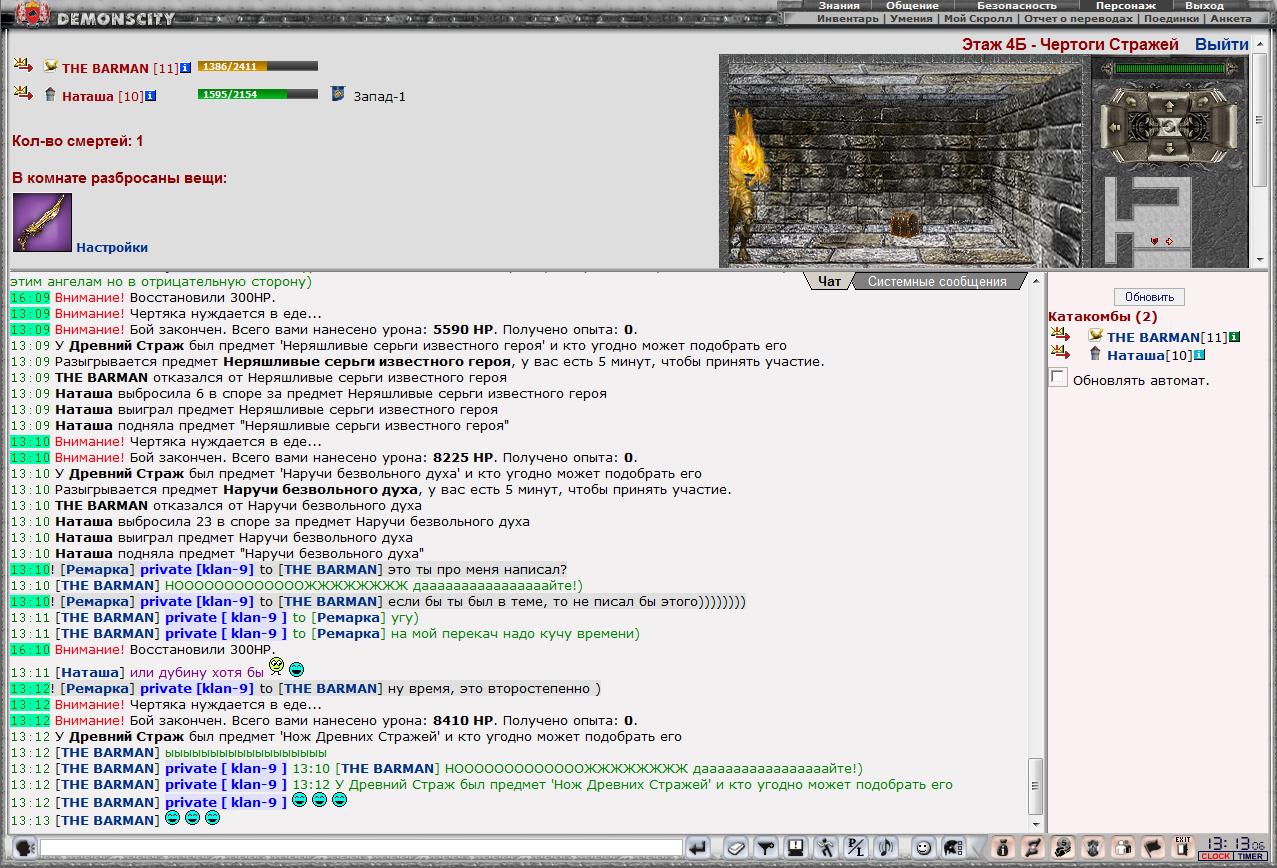Click THE BARMAN name in the top panel
Screen dimensions: 1277x868
pyautogui.click(x=105, y=69)
